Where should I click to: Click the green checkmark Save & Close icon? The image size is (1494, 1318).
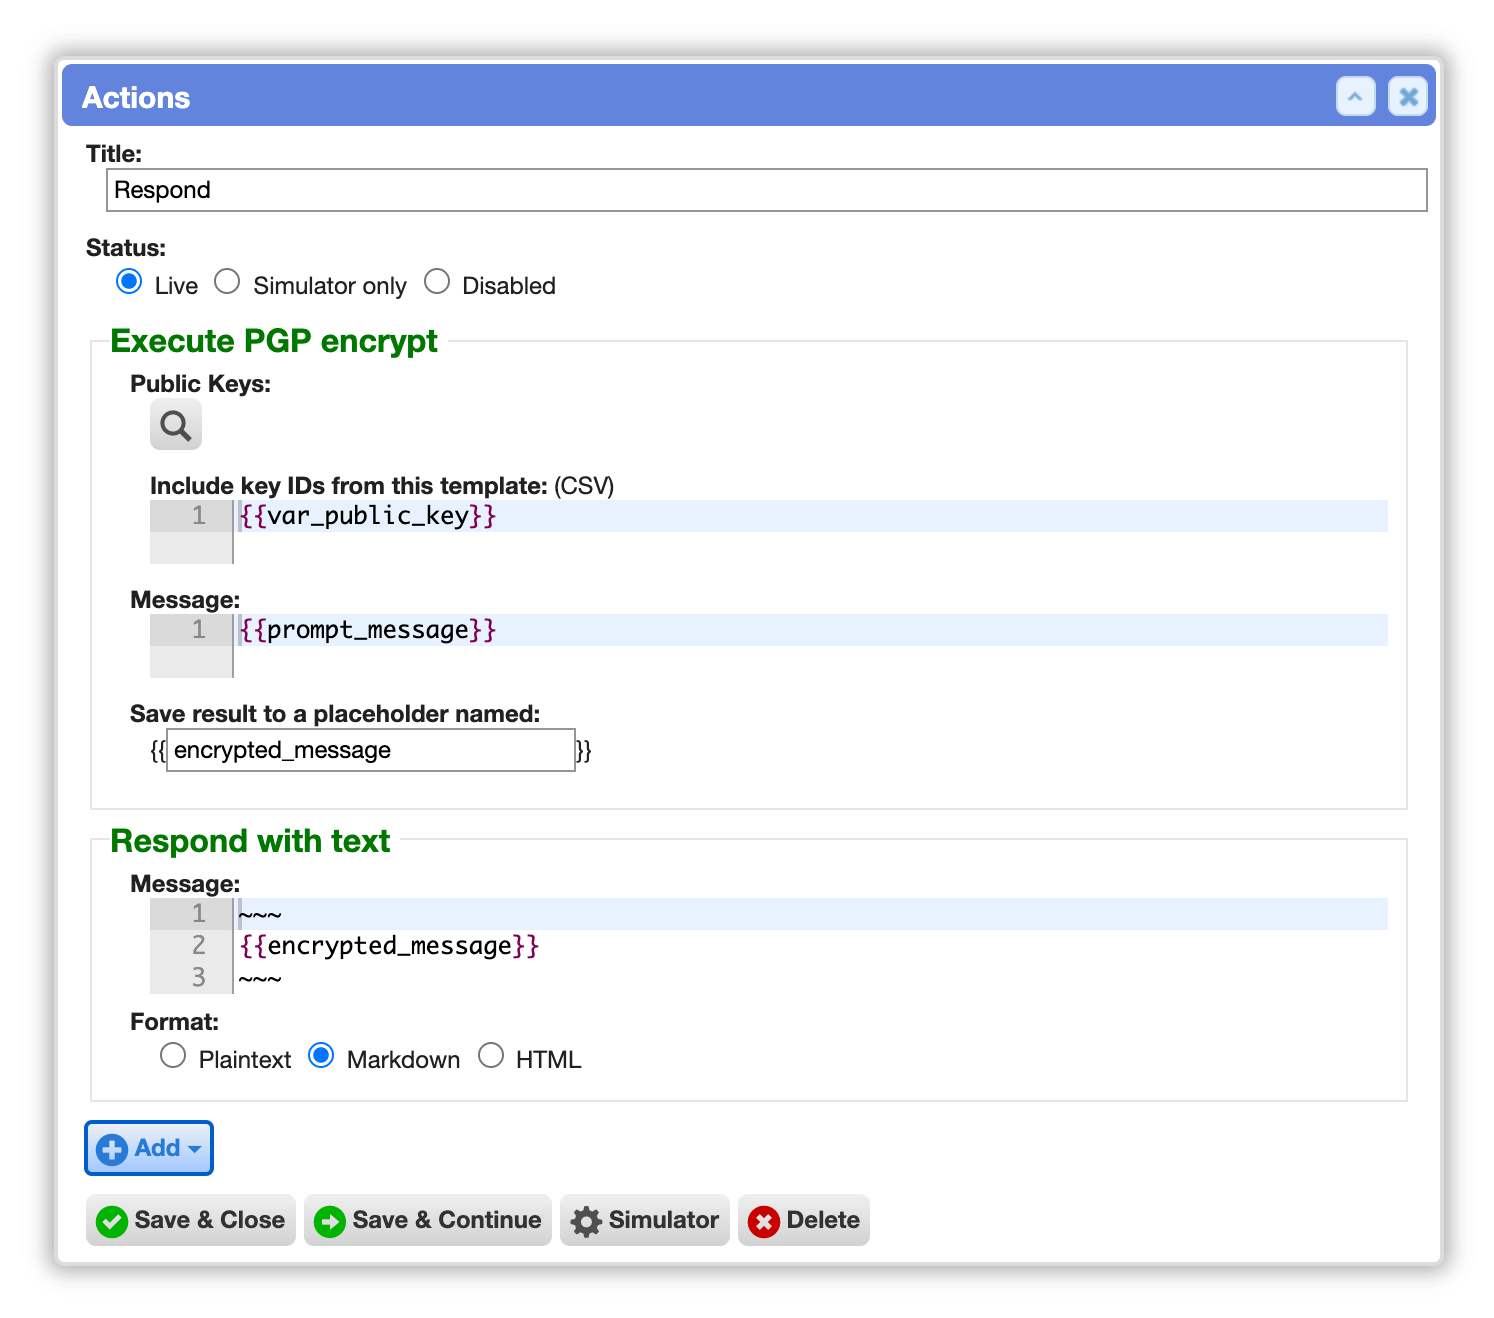[x=112, y=1221]
